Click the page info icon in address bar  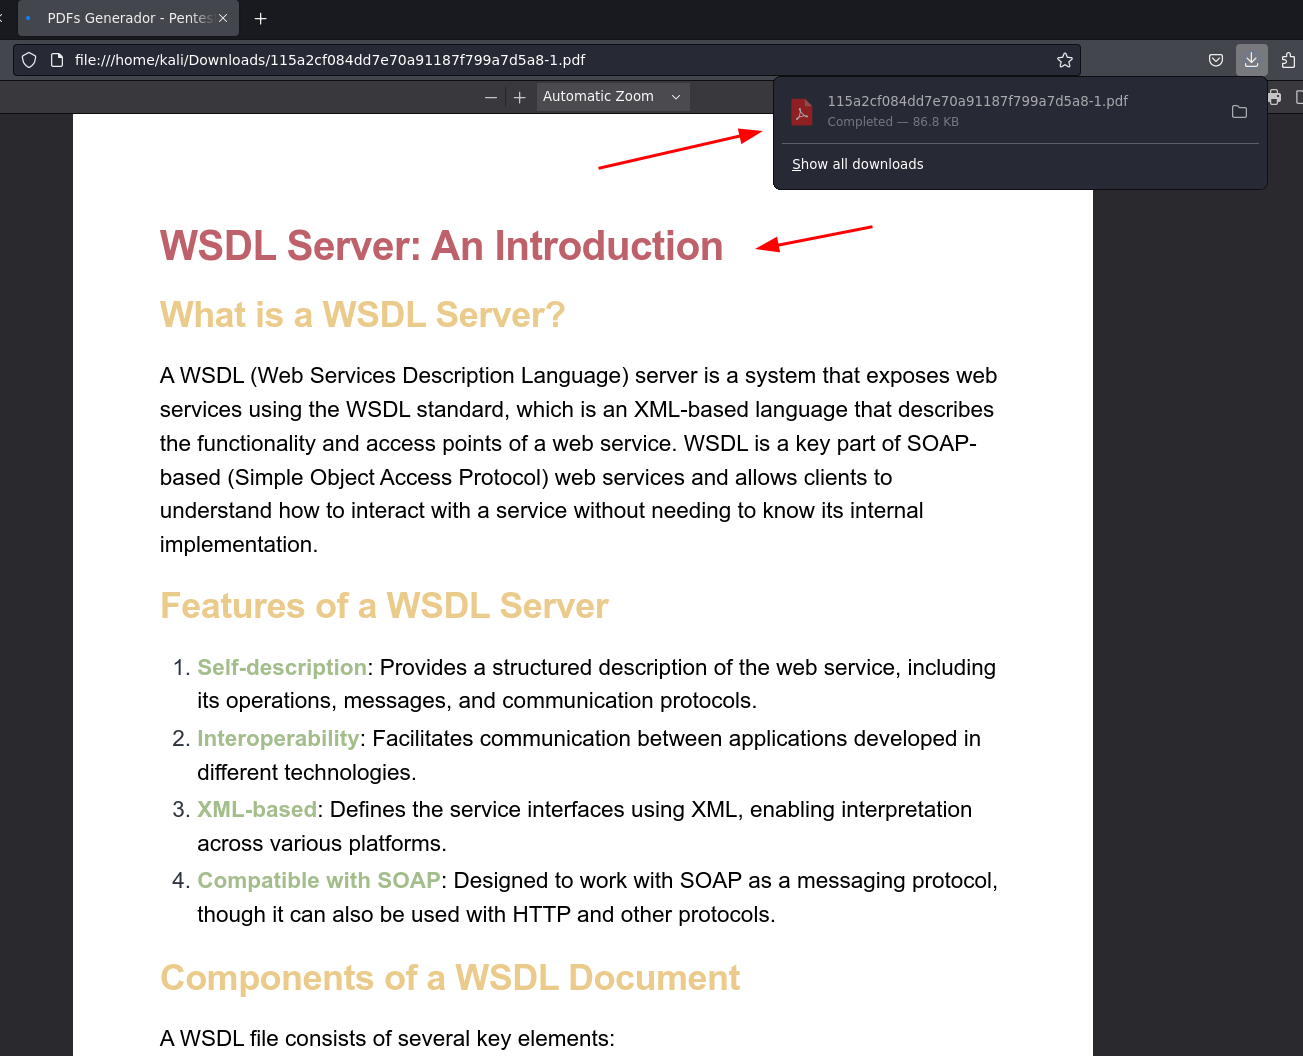(x=57, y=60)
